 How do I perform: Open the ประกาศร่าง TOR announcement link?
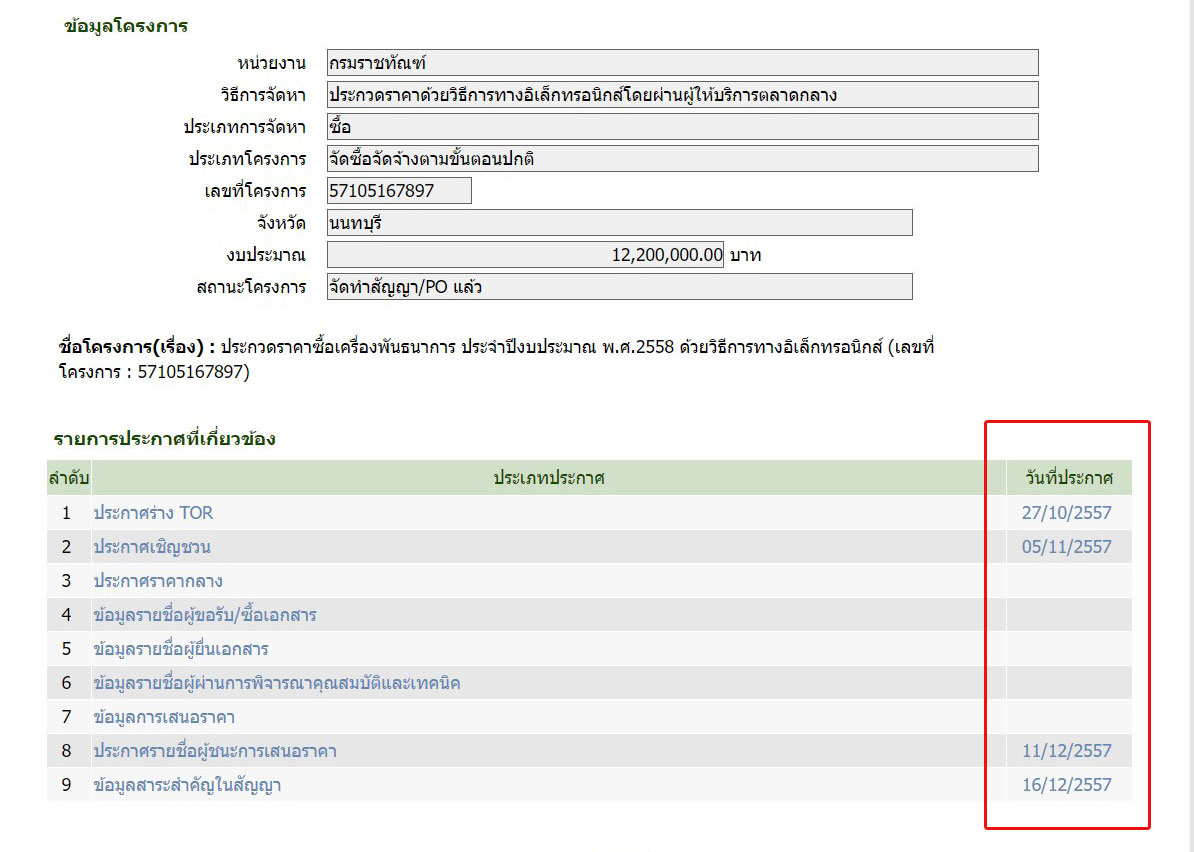[x=153, y=513]
